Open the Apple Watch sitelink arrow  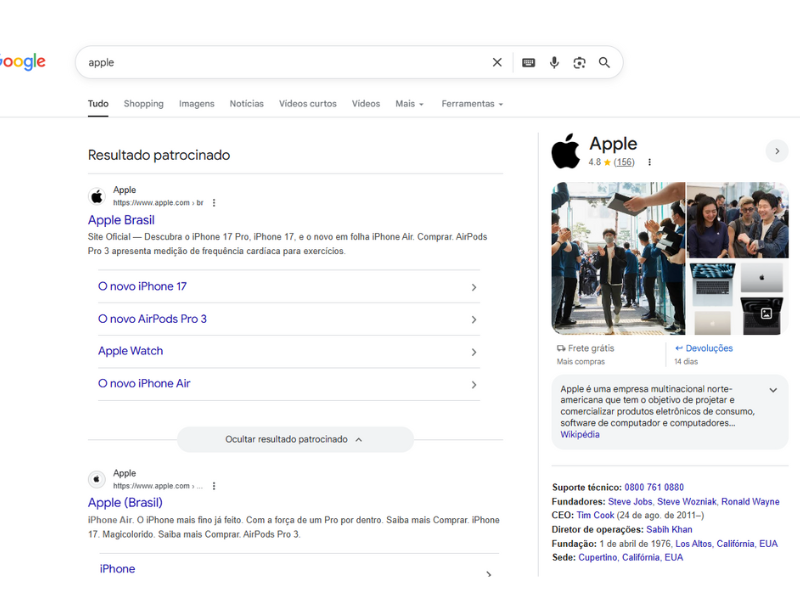pos(474,352)
